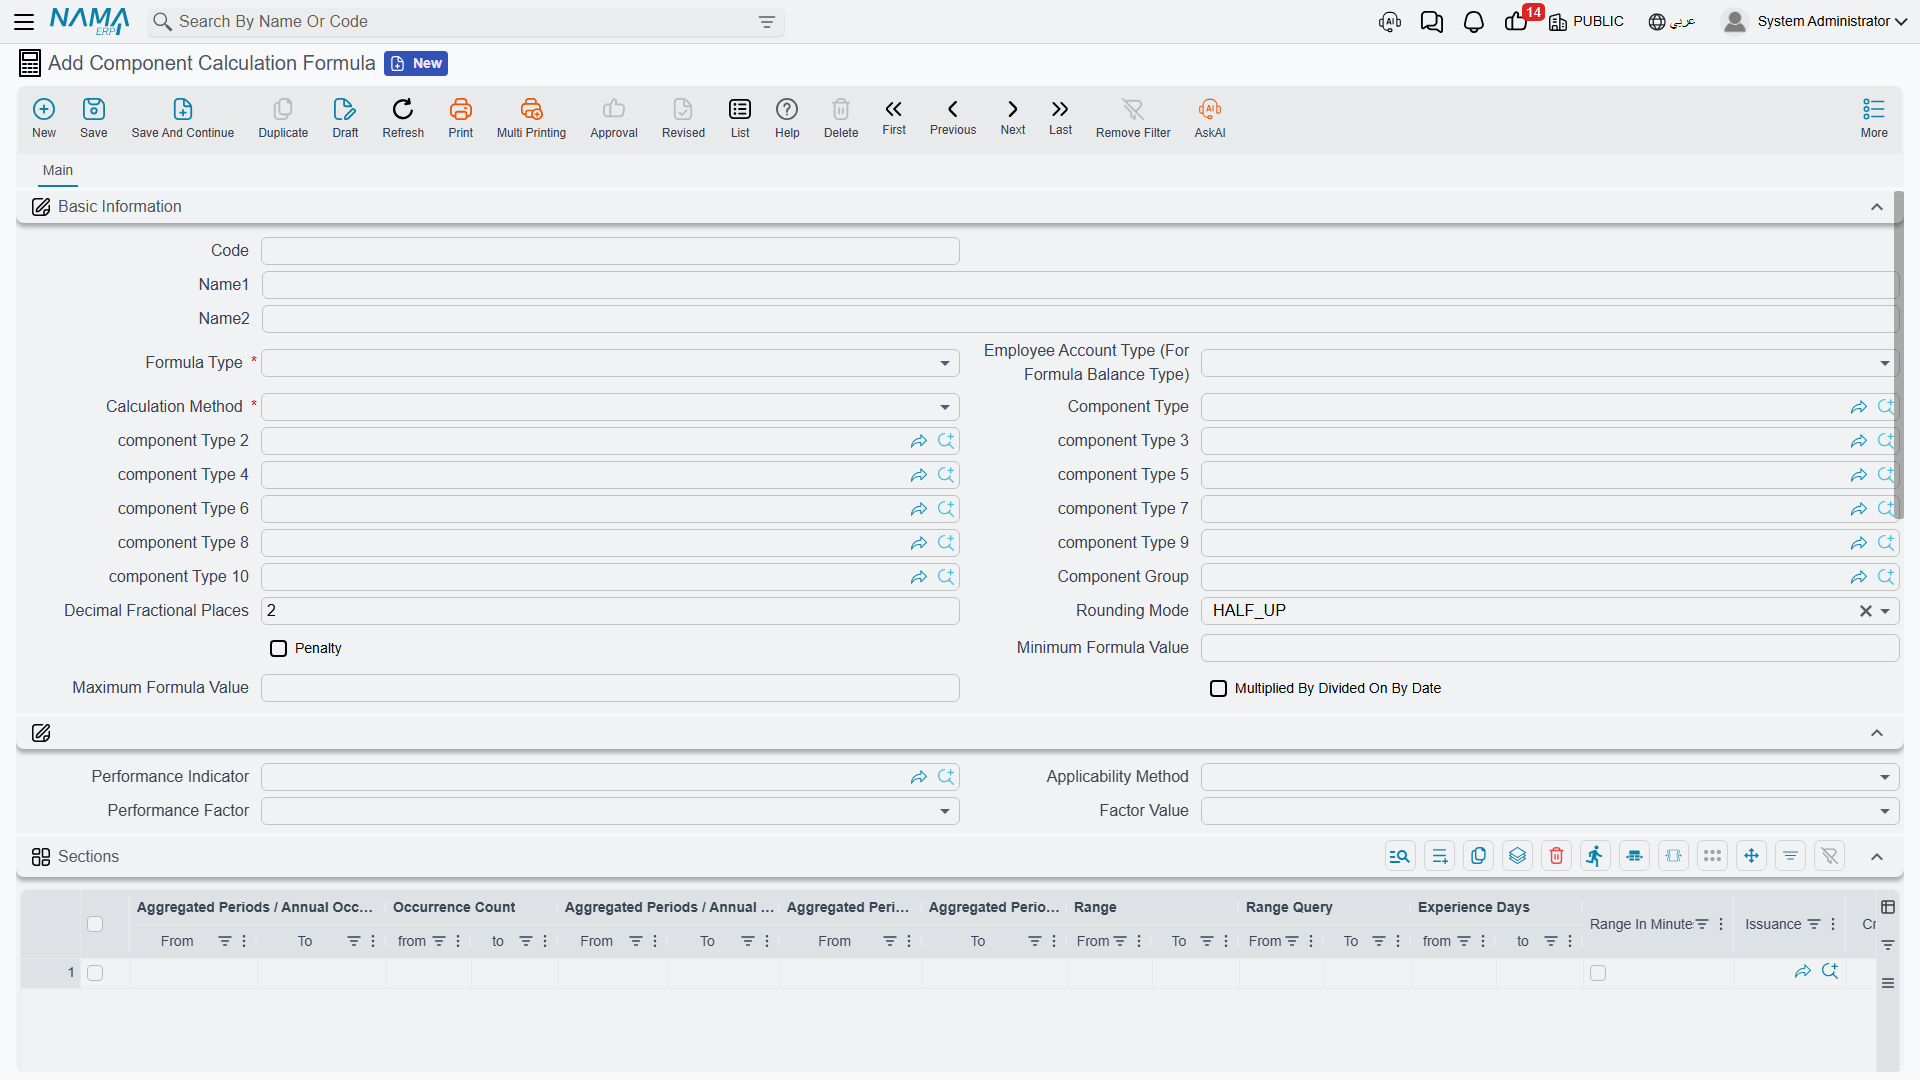
Task: Duplicate the current record
Action: coord(283,118)
